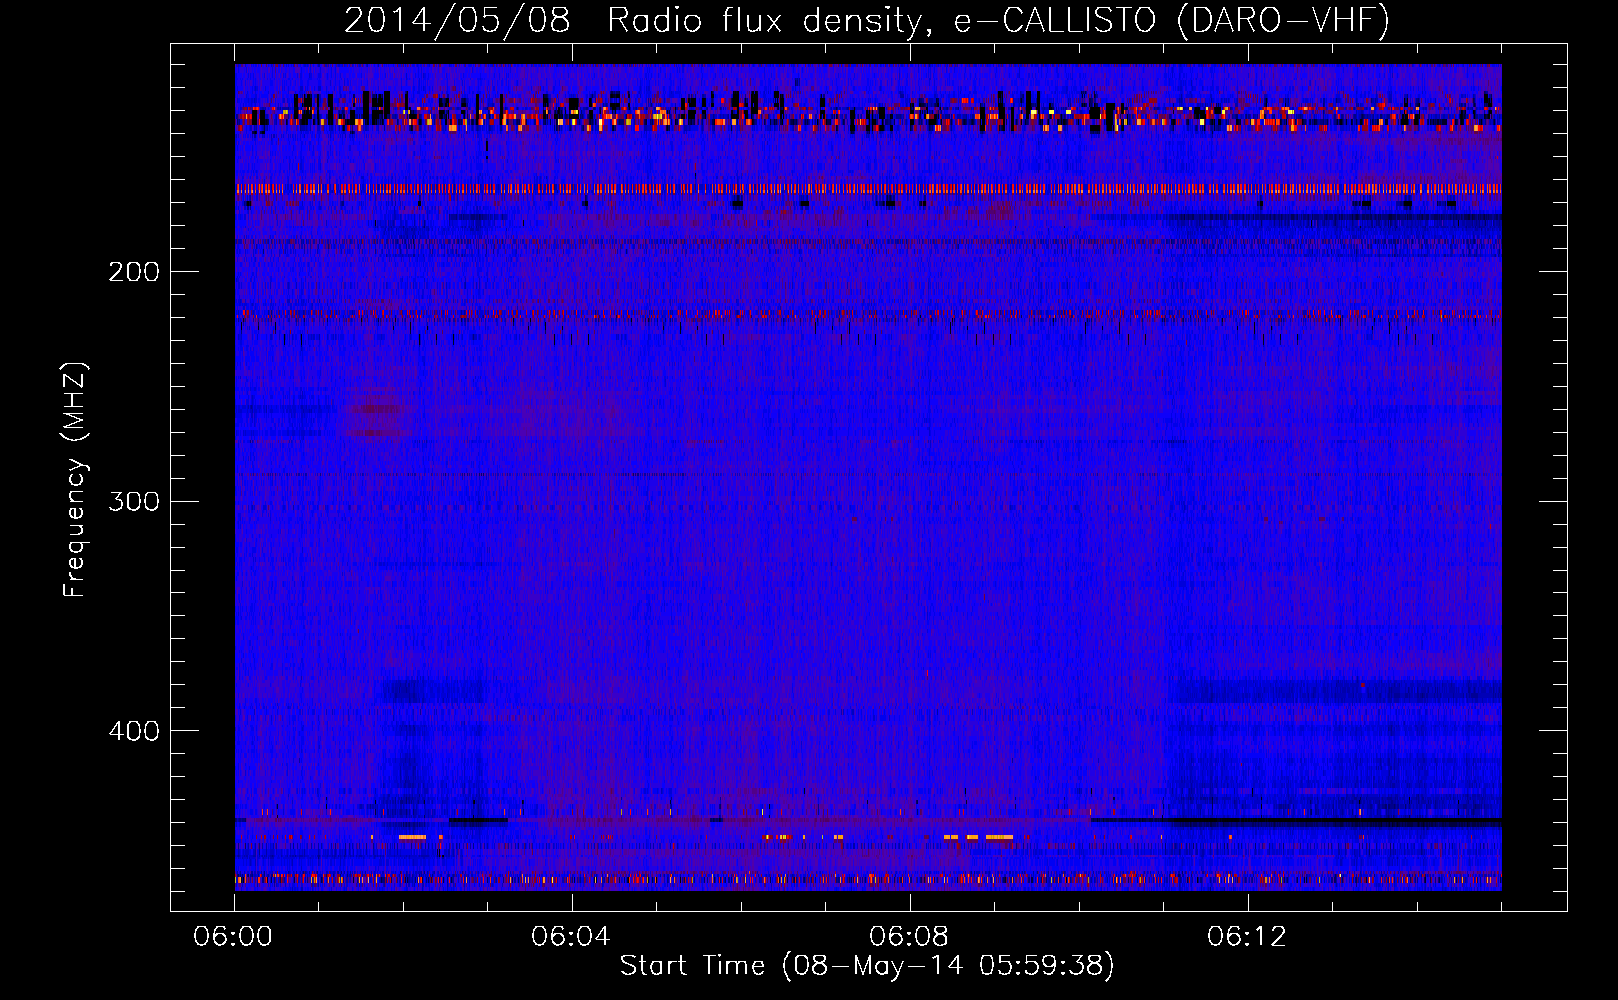Click the plot title 'Radio flux density, e-CALLISTO (DARO-VHF)'

(x=998, y=20)
